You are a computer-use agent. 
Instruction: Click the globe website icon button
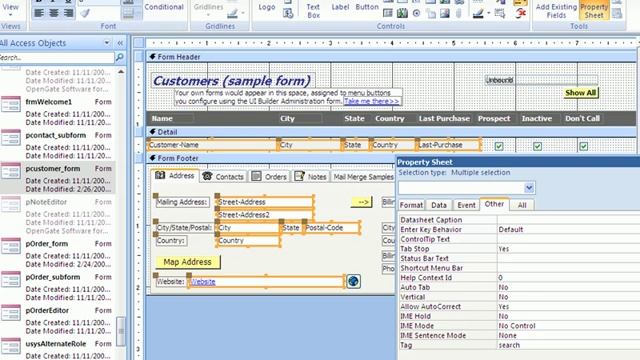[353, 281]
